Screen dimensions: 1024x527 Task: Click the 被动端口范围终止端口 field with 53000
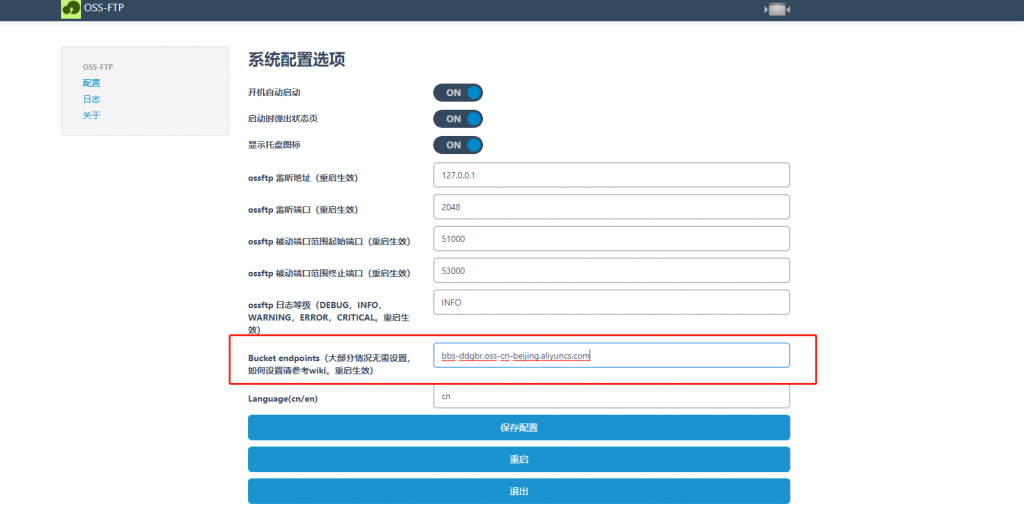point(611,270)
